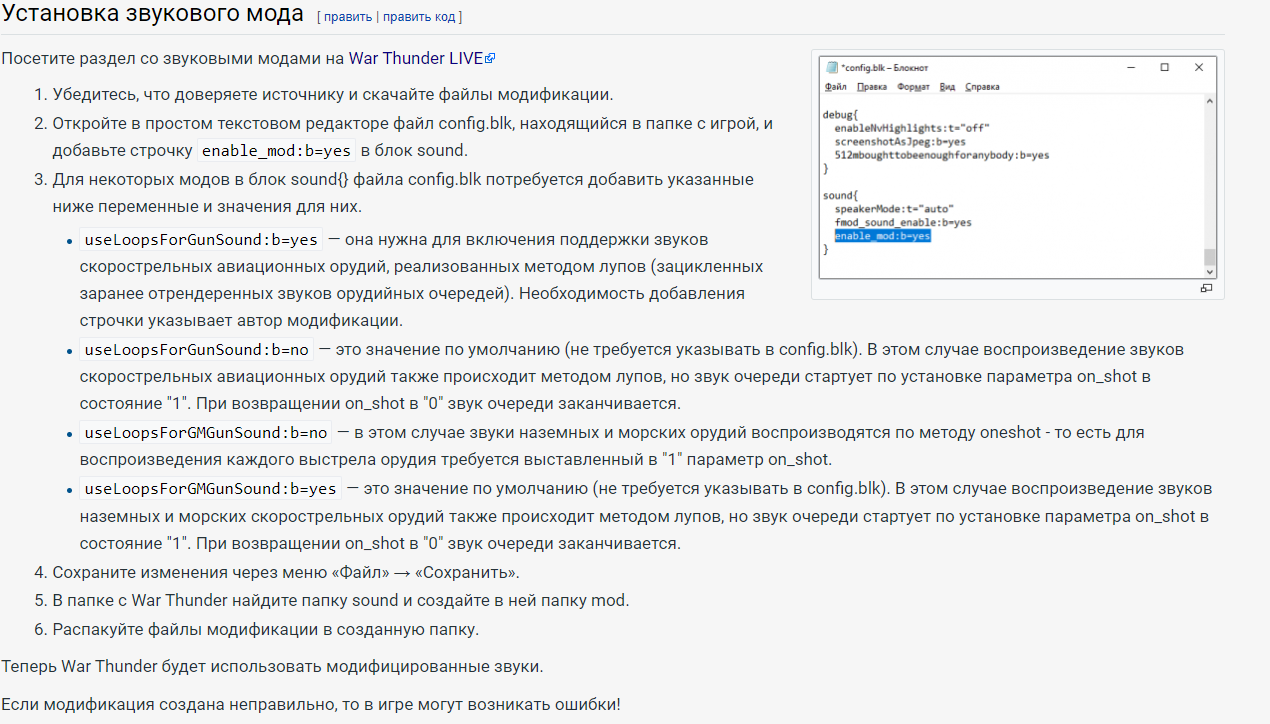
Task: Open the Формат menu in Notepad screenshot
Action: pyautogui.click(x=913, y=87)
